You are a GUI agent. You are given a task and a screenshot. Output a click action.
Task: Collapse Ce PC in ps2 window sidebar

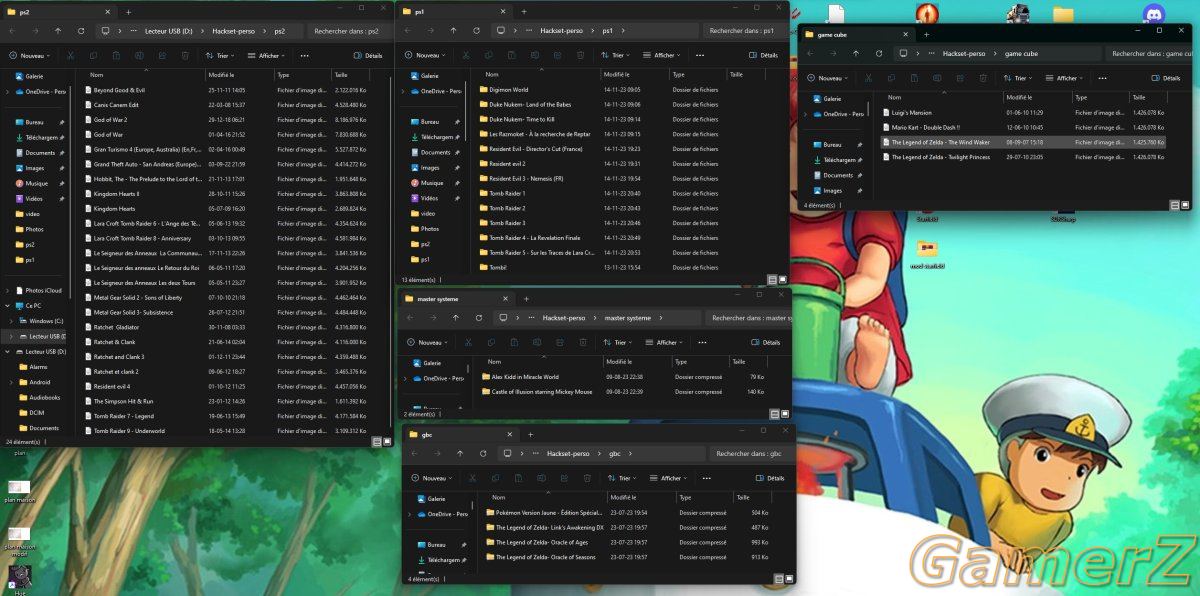click(8, 305)
